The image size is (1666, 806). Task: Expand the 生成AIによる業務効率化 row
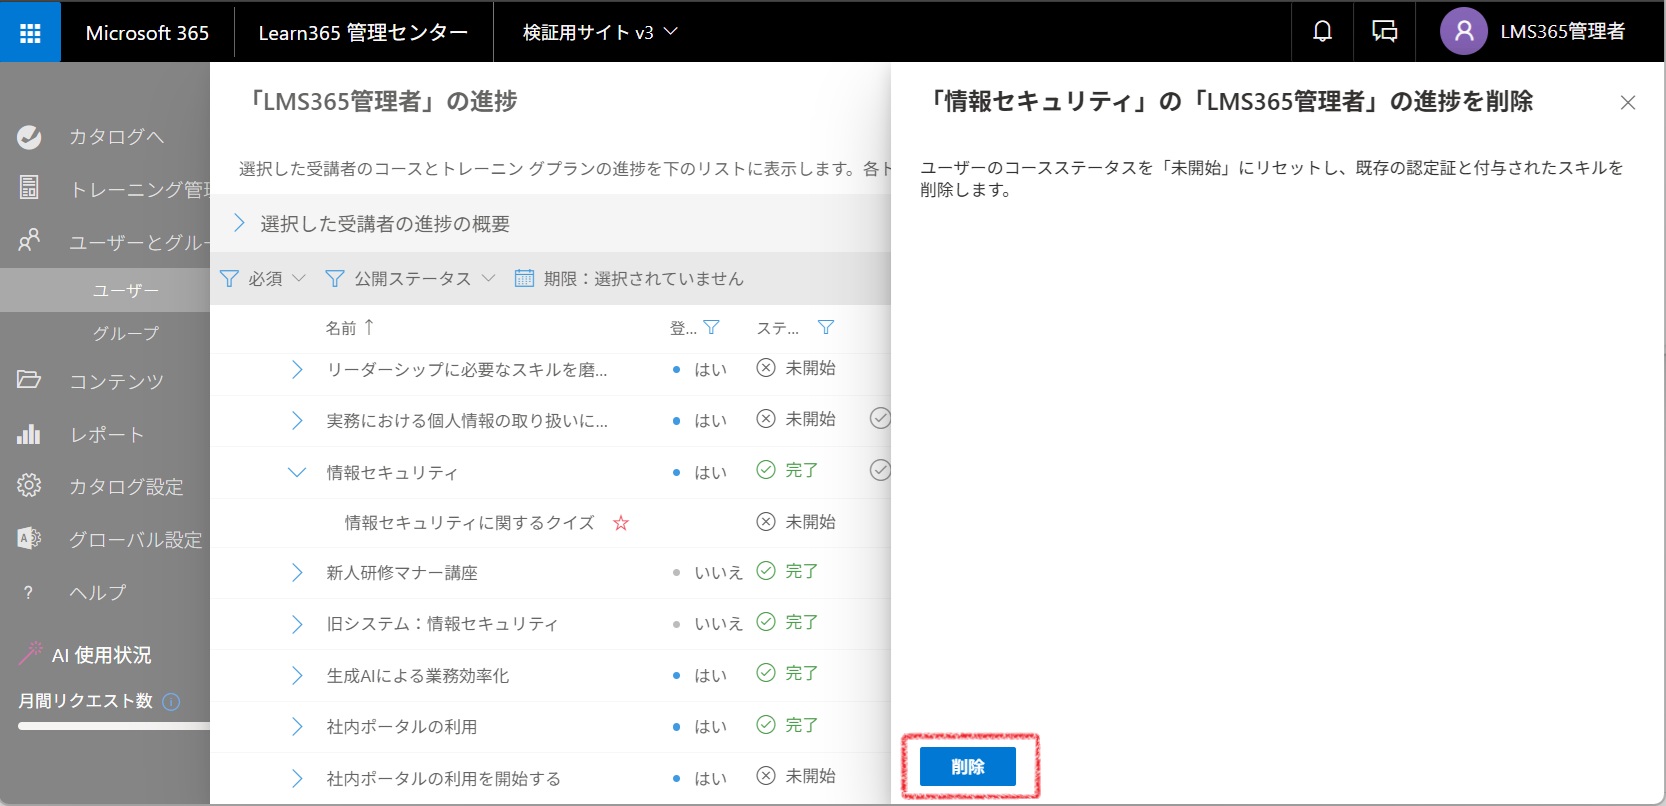coord(297,675)
